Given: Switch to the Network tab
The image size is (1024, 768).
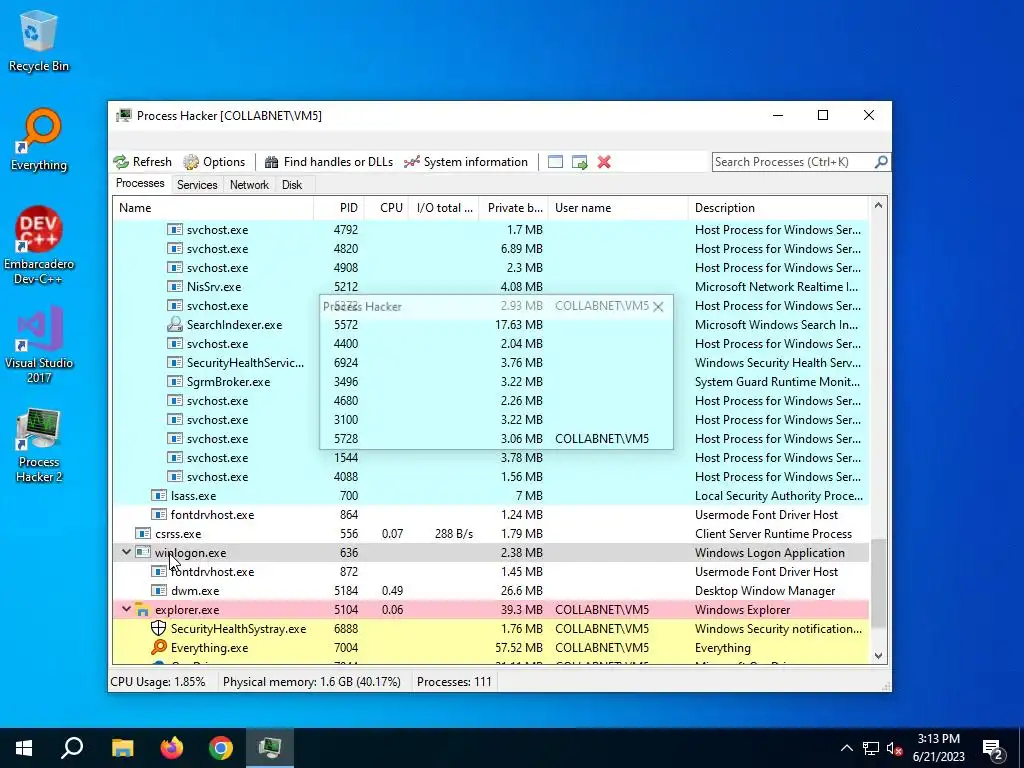Looking at the screenshot, I should [249, 185].
